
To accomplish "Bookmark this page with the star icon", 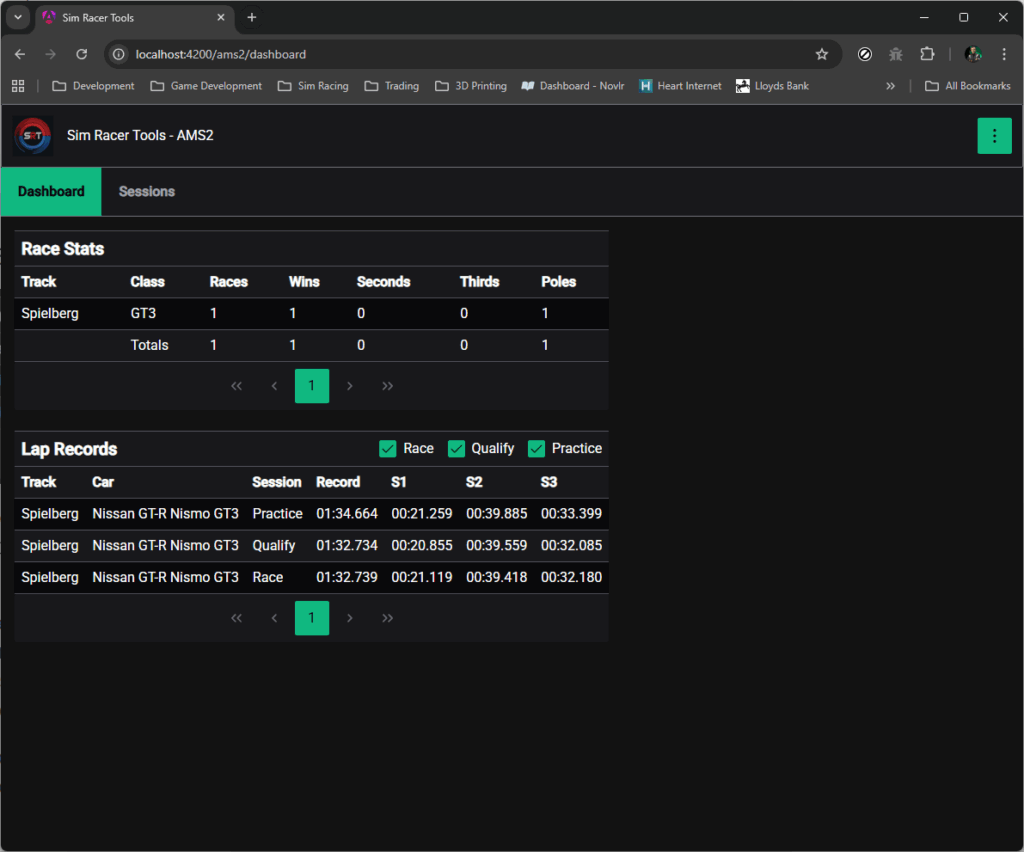I will click(822, 54).
